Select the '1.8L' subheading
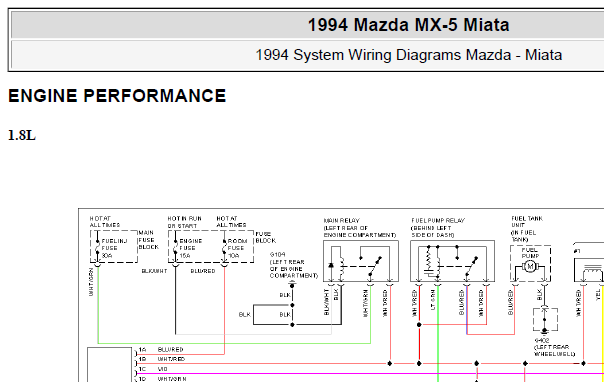Viewport: 604px width, 382px height. pyautogui.click(x=22, y=136)
